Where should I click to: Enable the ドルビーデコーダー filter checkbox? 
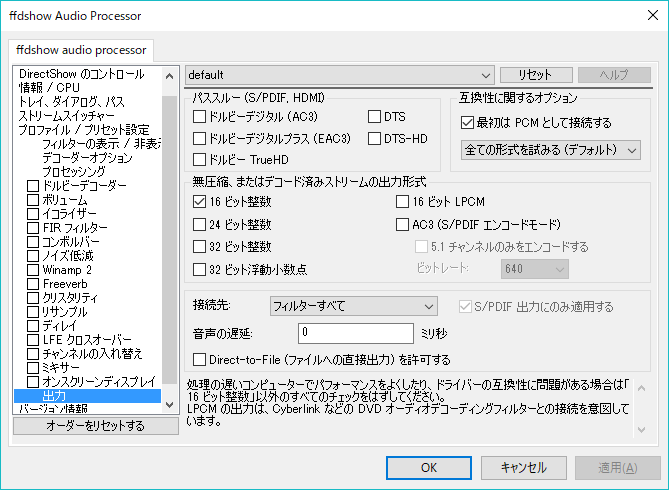[x=33, y=186]
